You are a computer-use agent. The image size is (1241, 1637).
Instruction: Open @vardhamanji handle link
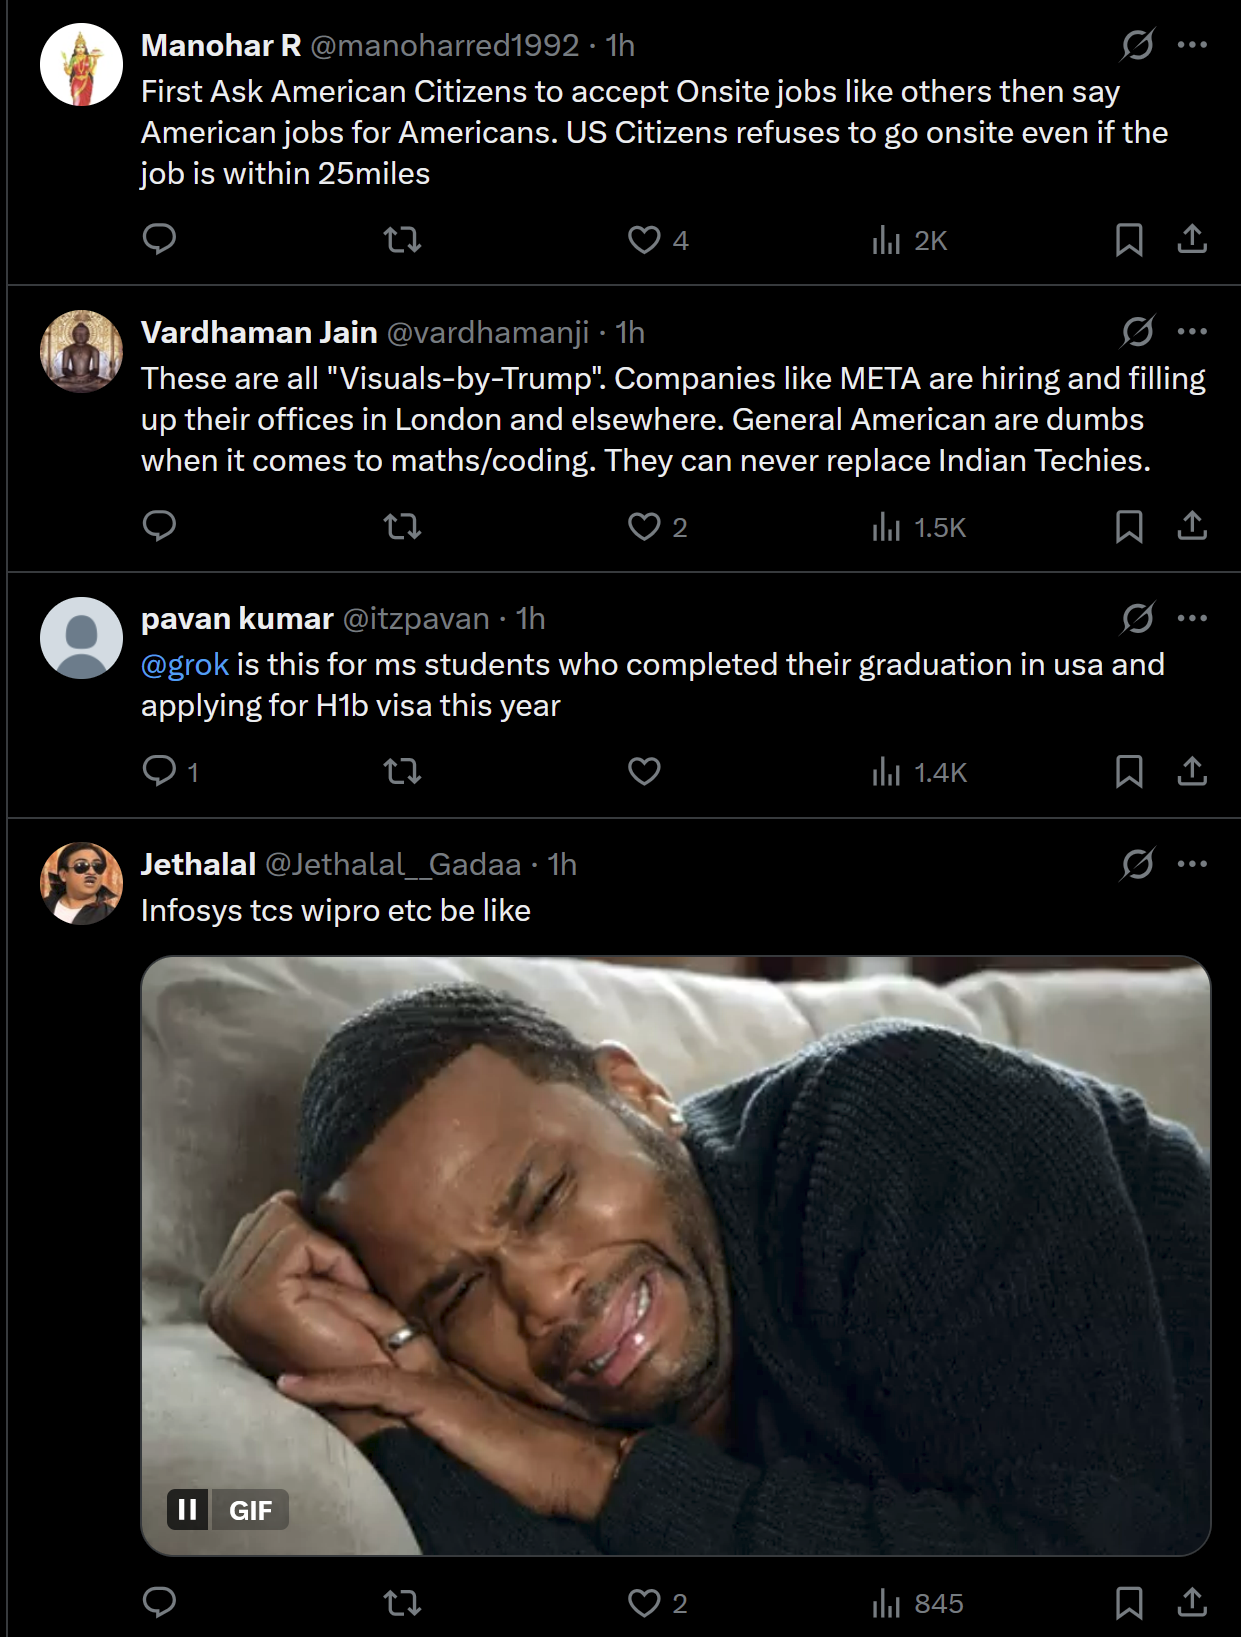coord(487,332)
